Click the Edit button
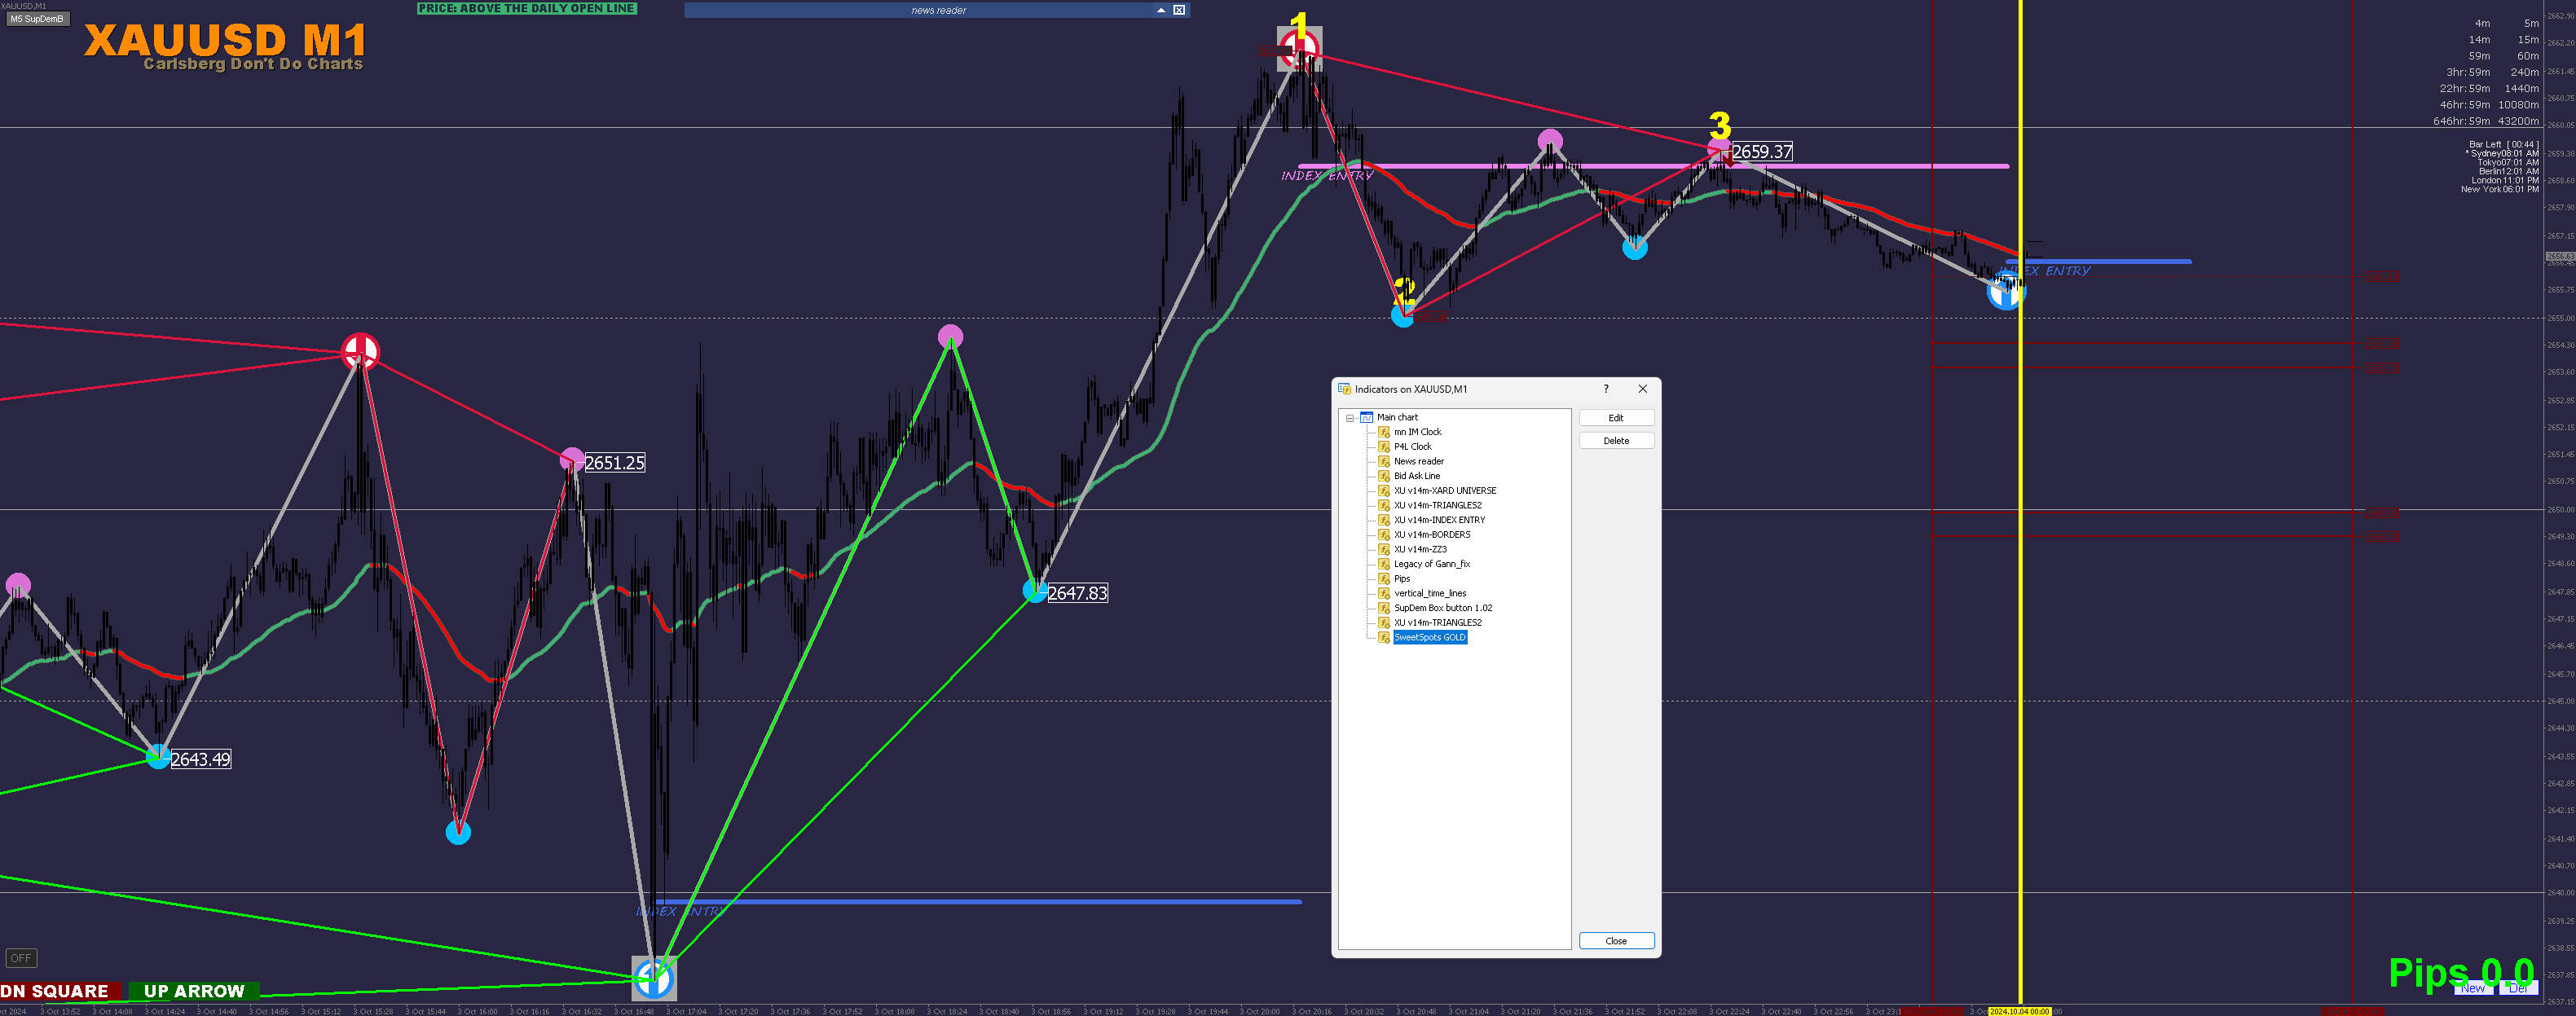The image size is (2576, 1016). pyautogui.click(x=1615, y=418)
